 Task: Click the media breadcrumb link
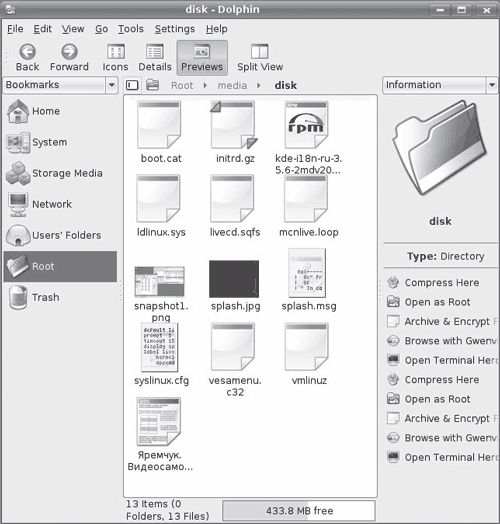pyautogui.click(x=232, y=86)
